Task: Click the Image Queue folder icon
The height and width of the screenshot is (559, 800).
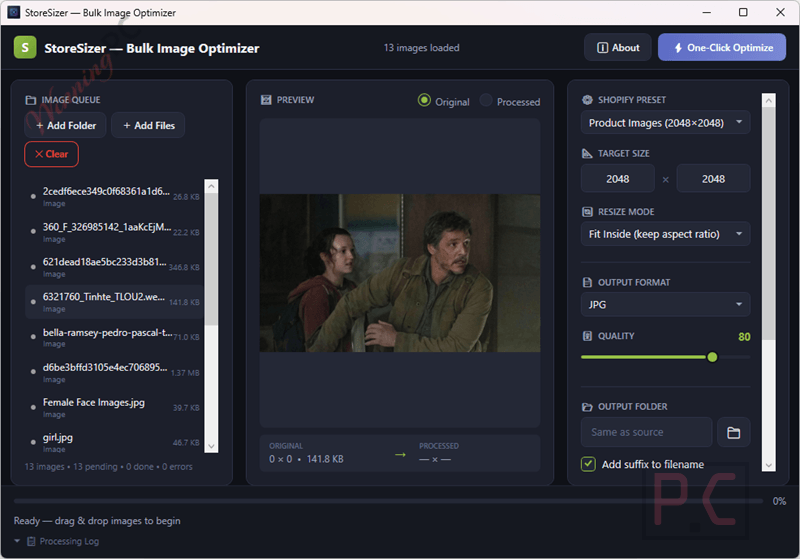Action: pyautogui.click(x=31, y=100)
